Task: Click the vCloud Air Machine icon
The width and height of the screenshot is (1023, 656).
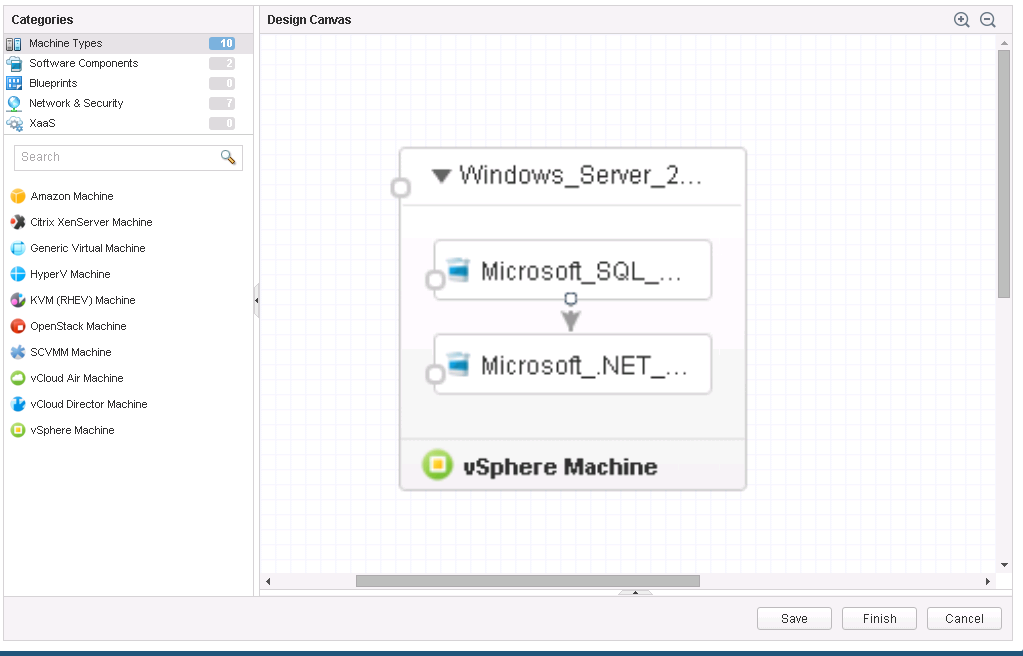Action: click(x=18, y=378)
